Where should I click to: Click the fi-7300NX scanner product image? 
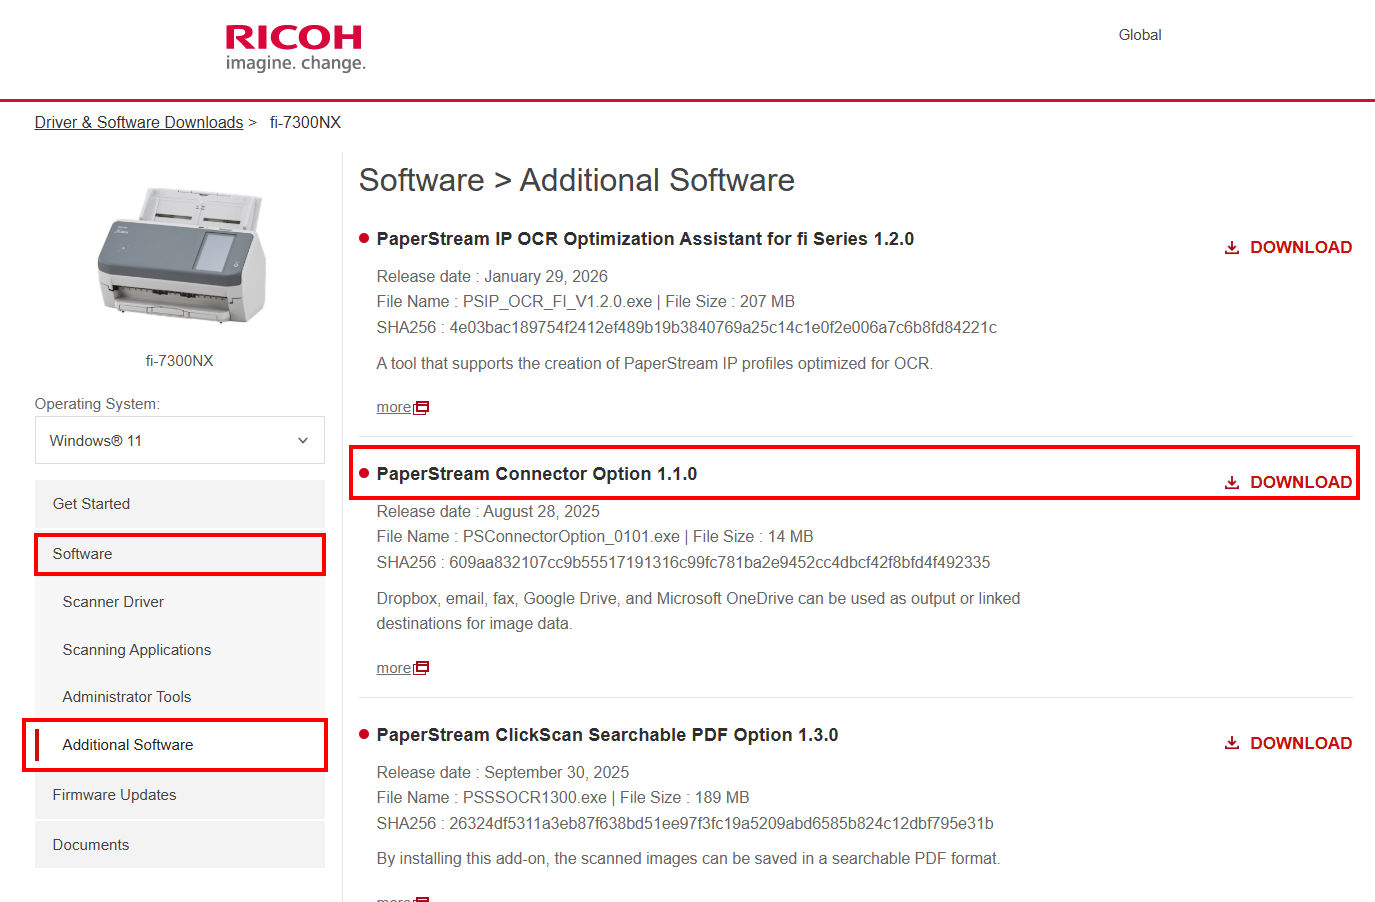click(181, 255)
